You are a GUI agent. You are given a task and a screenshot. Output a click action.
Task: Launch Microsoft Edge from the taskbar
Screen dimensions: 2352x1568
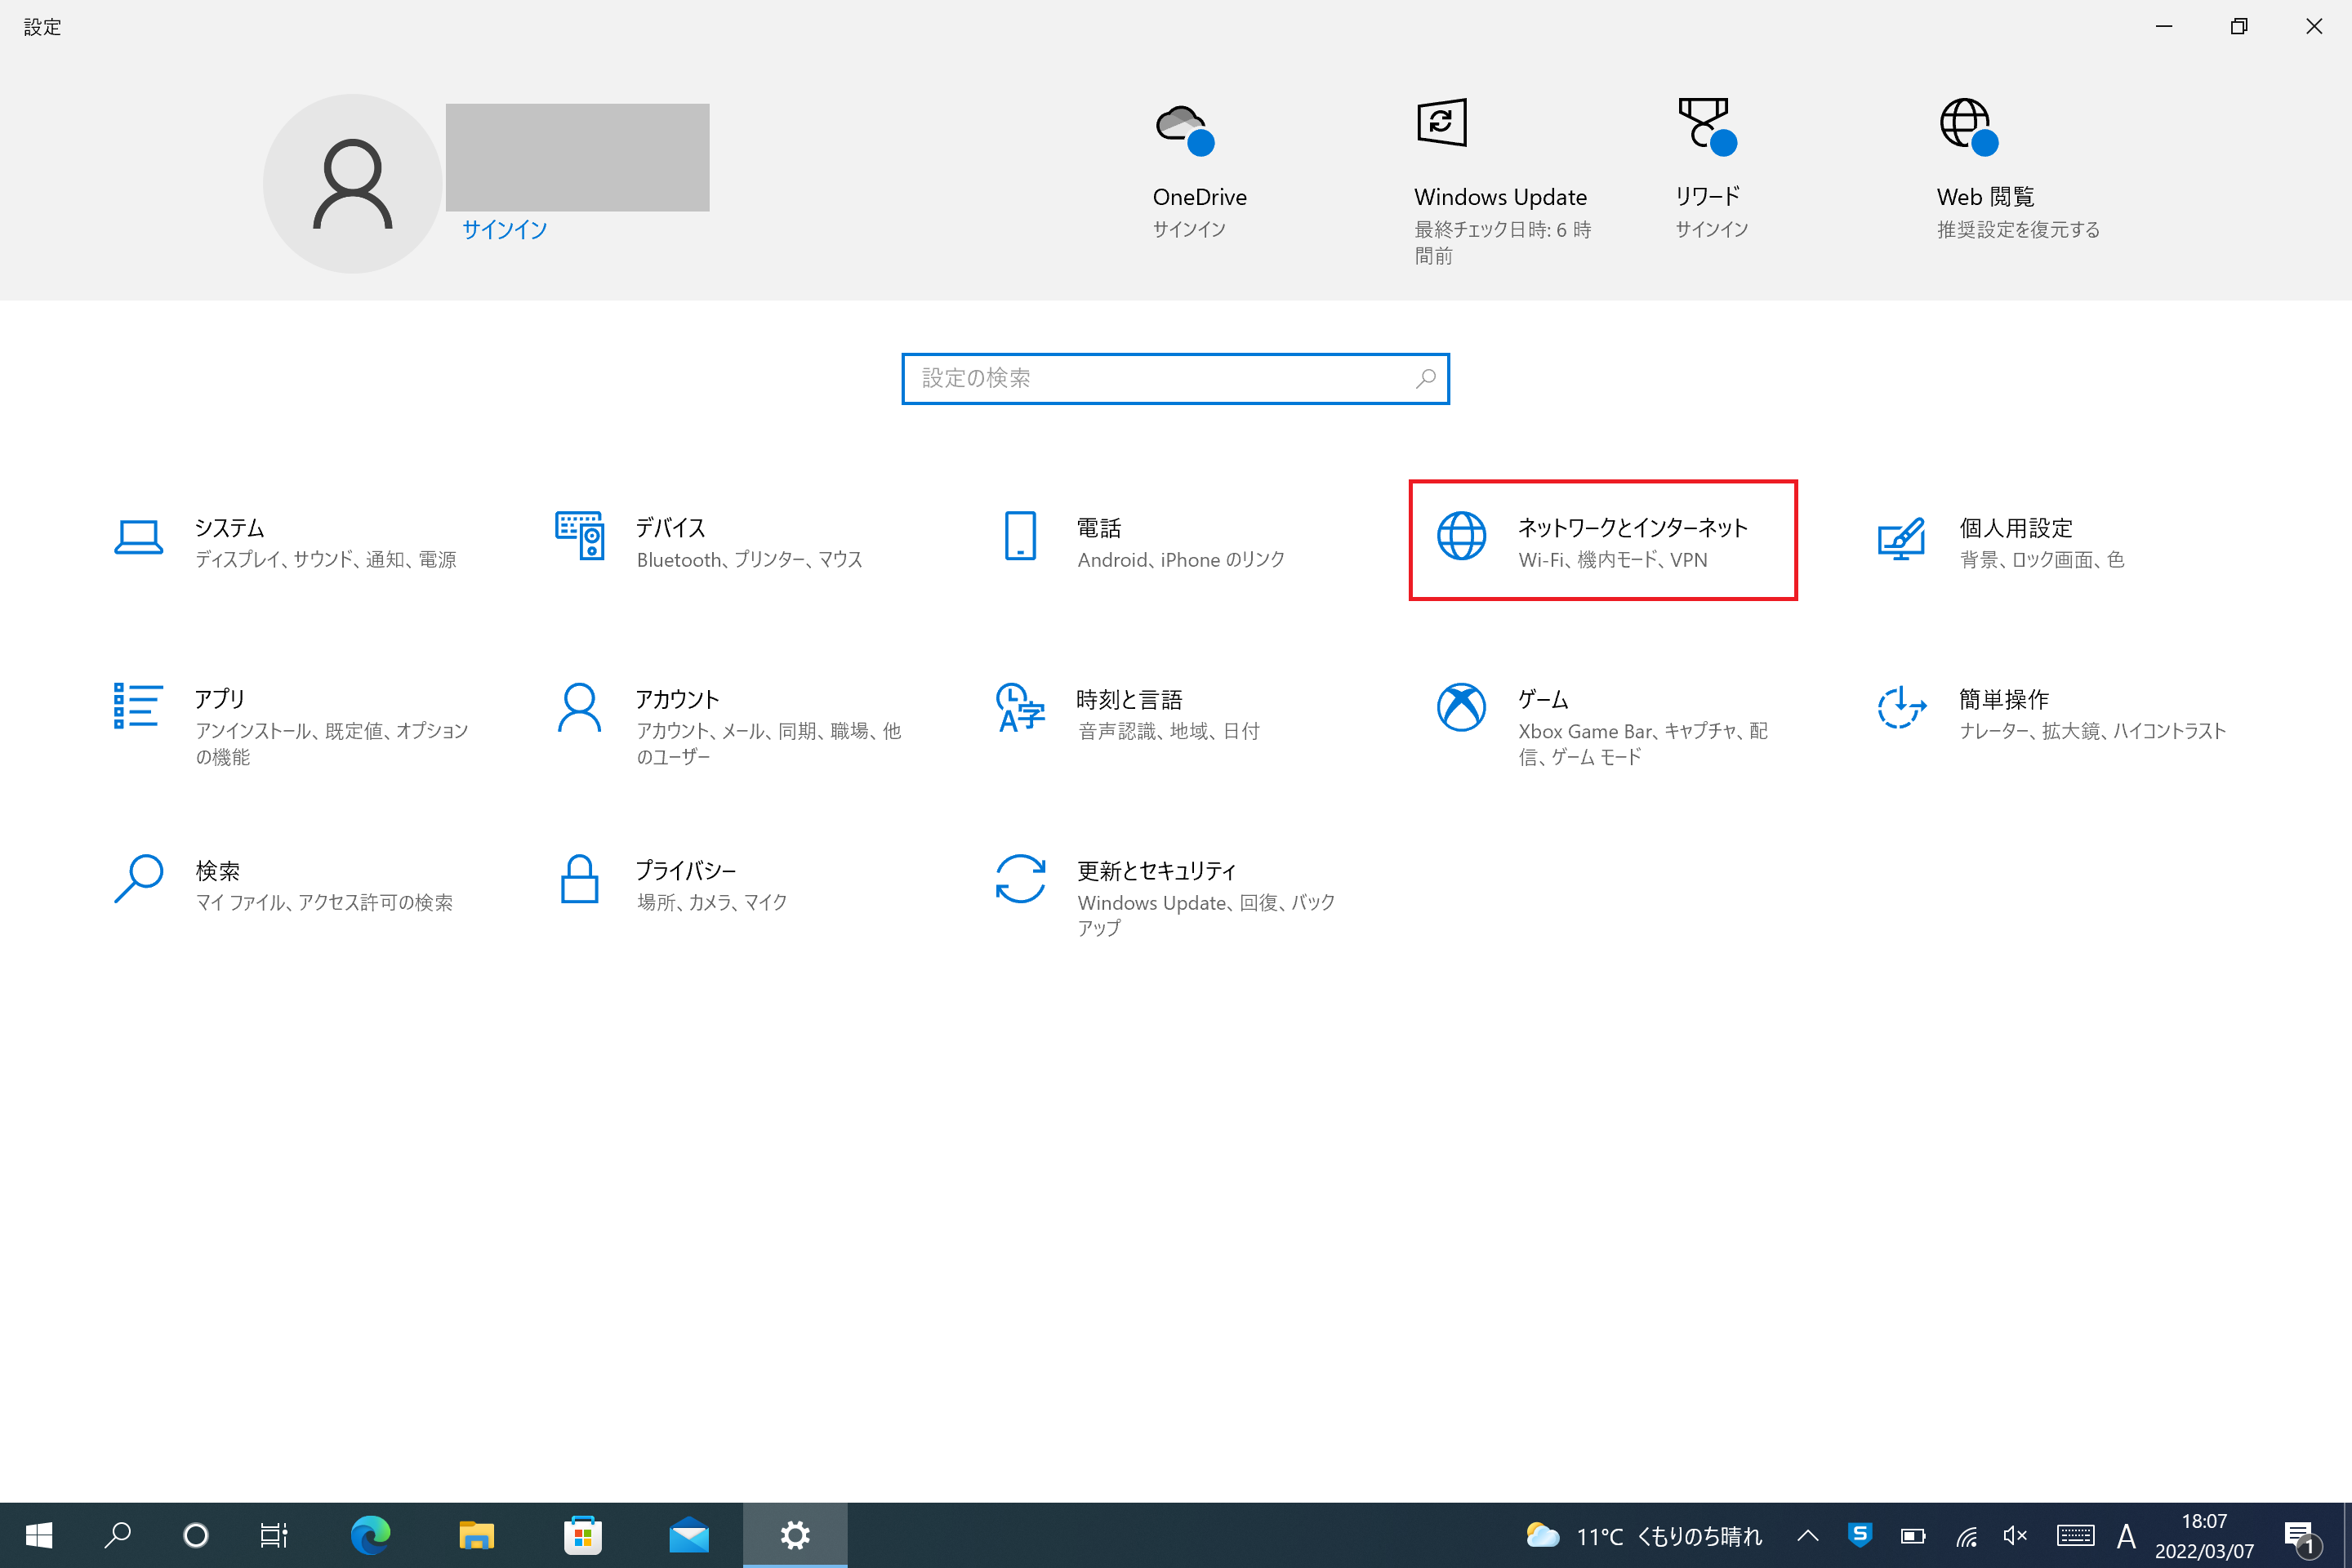pyautogui.click(x=370, y=1535)
